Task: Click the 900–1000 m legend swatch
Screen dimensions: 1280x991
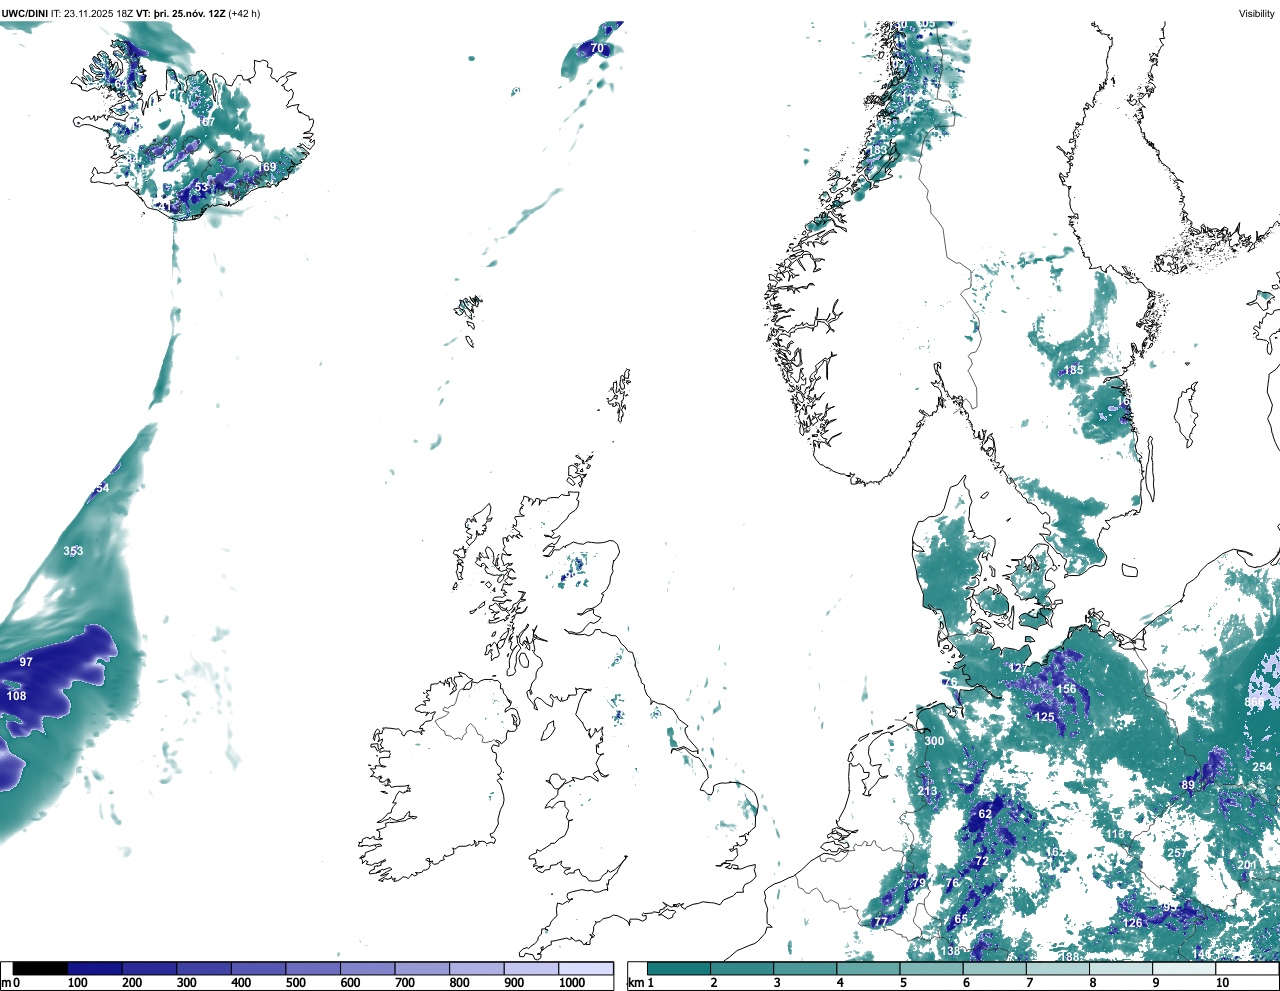Action: pyautogui.click(x=531, y=968)
